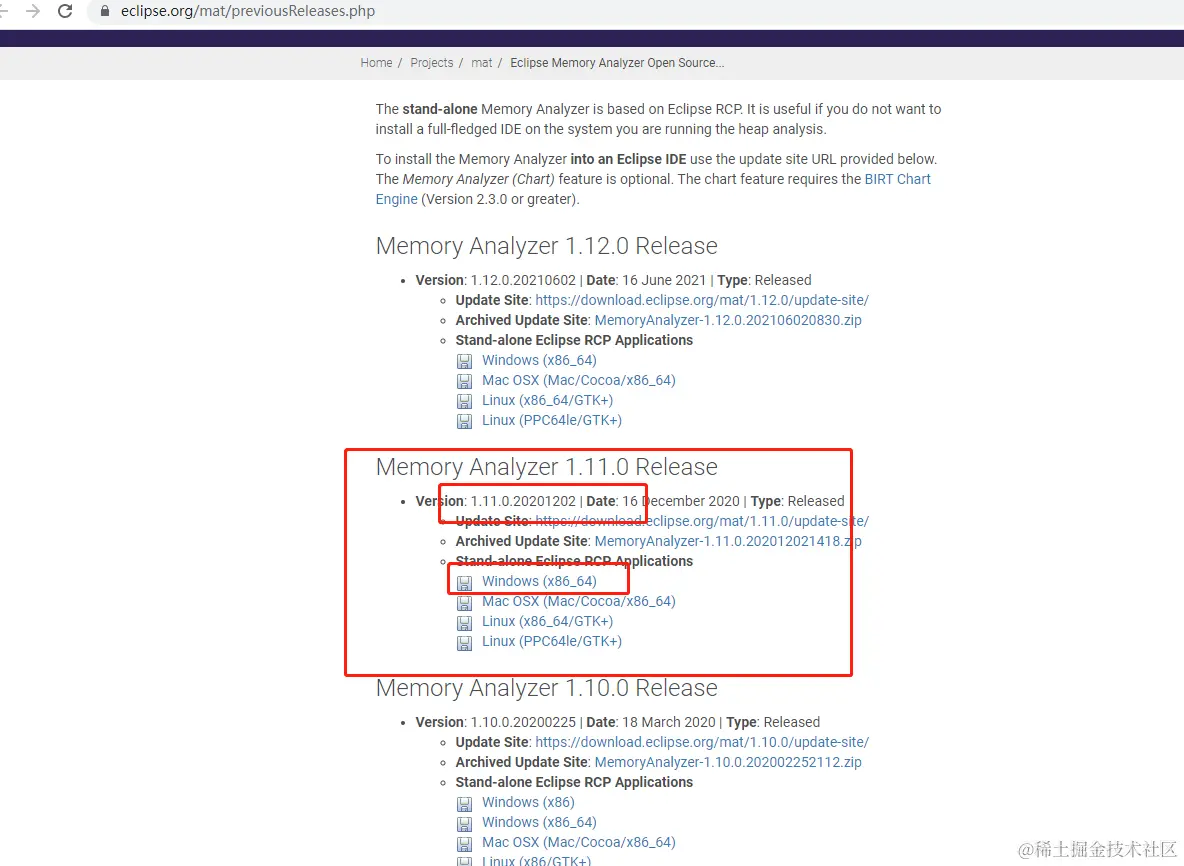Image resolution: width=1184 pixels, height=866 pixels.
Task: Click the date text 18 March 2020
Action: pyautogui.click(x=668, y=723)
